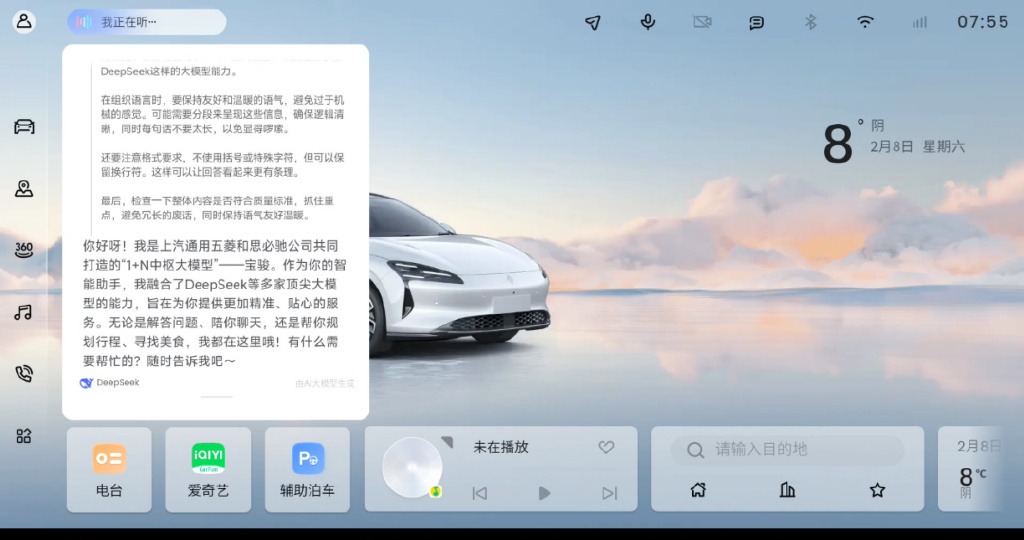Tap the voice assistant listening pill
This screenshot has width=1024, height=540.
(x=146, y=22)
